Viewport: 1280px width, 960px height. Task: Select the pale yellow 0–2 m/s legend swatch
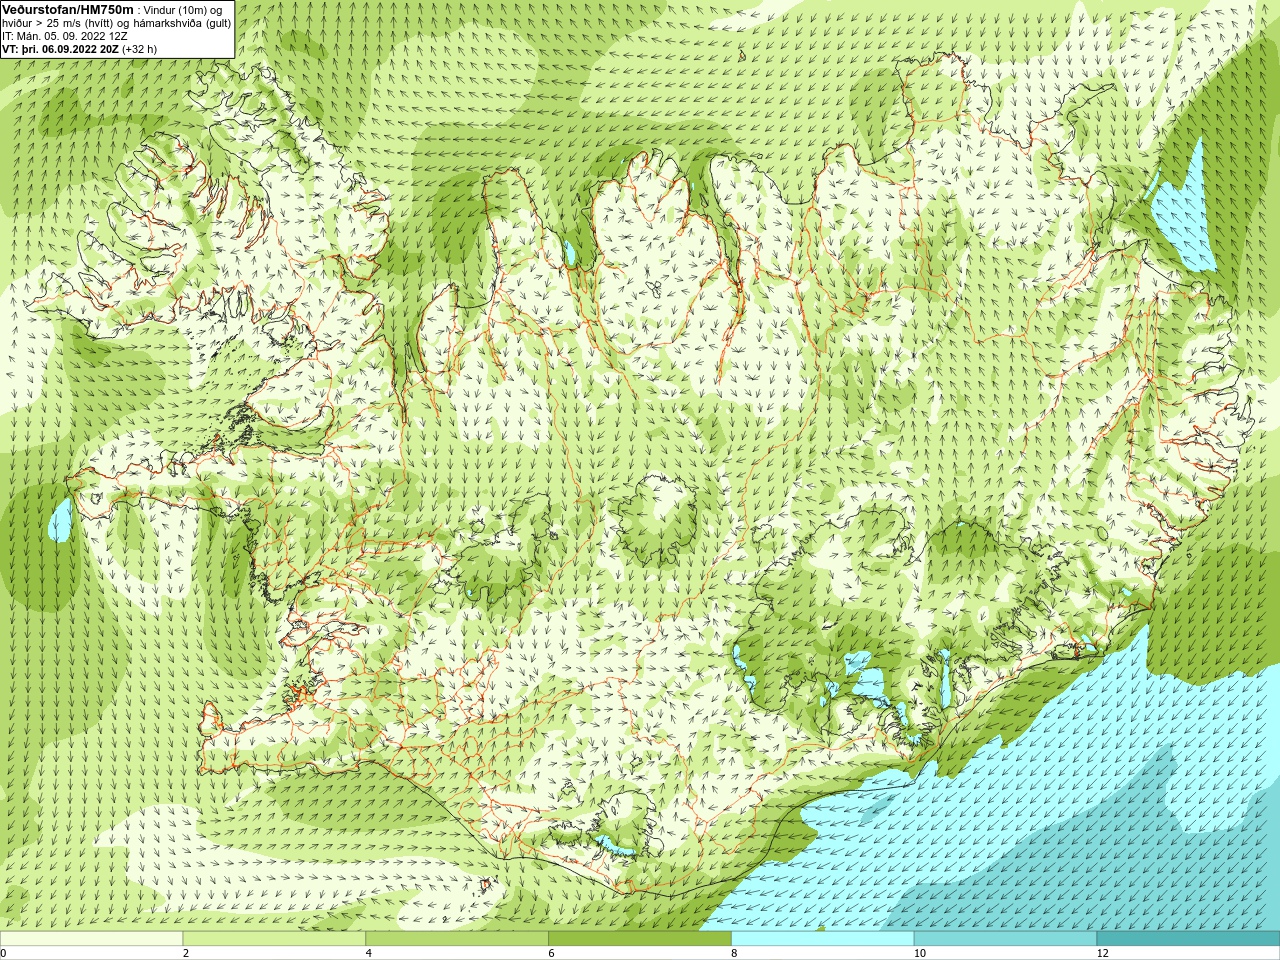tap(91, 939)
